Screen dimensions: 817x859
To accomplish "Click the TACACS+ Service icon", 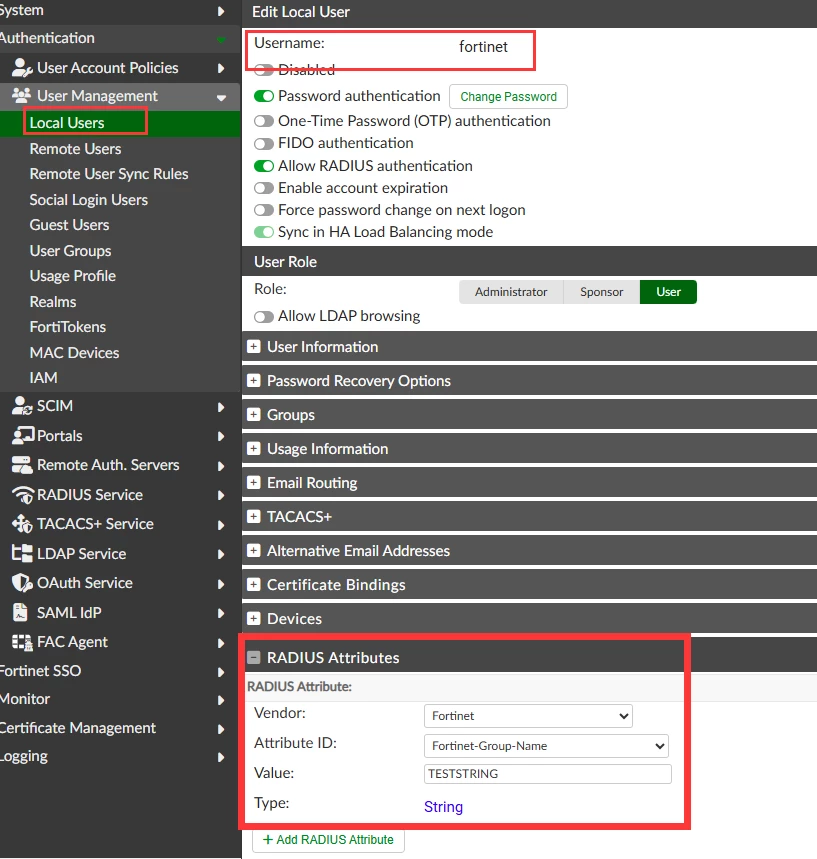I will [x=22, y=524].
